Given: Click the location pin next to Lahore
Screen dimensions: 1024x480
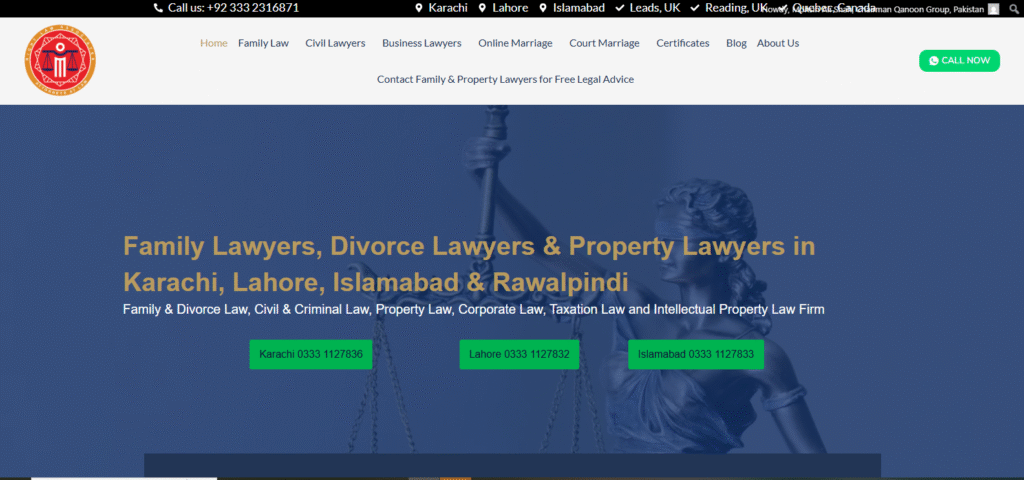Looking at the screenshot, I should 482,8.
